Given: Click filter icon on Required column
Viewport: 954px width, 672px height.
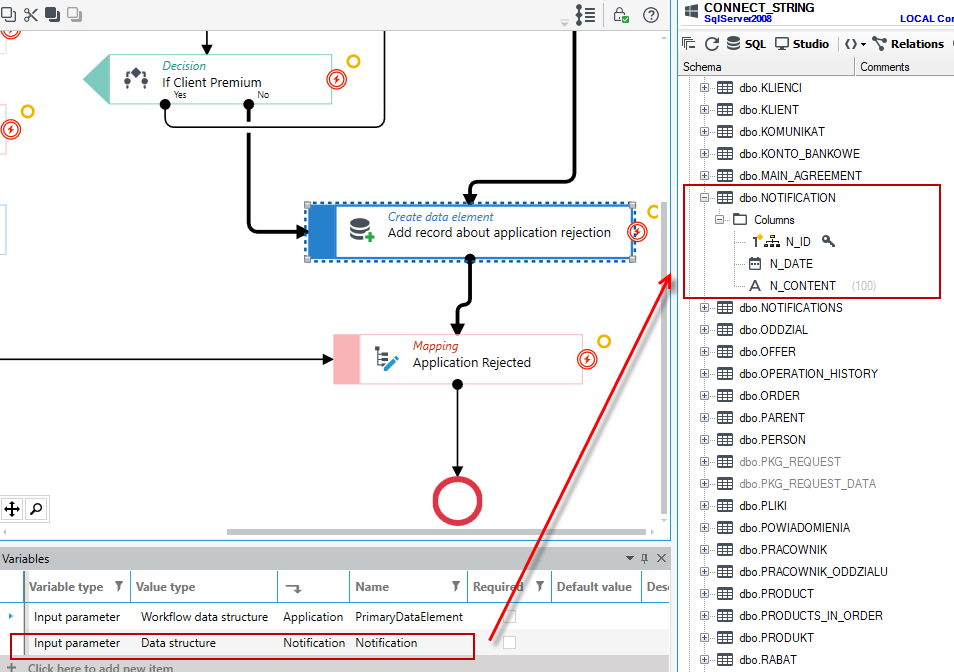Looking at the screenshot, I should click(540, 586).
